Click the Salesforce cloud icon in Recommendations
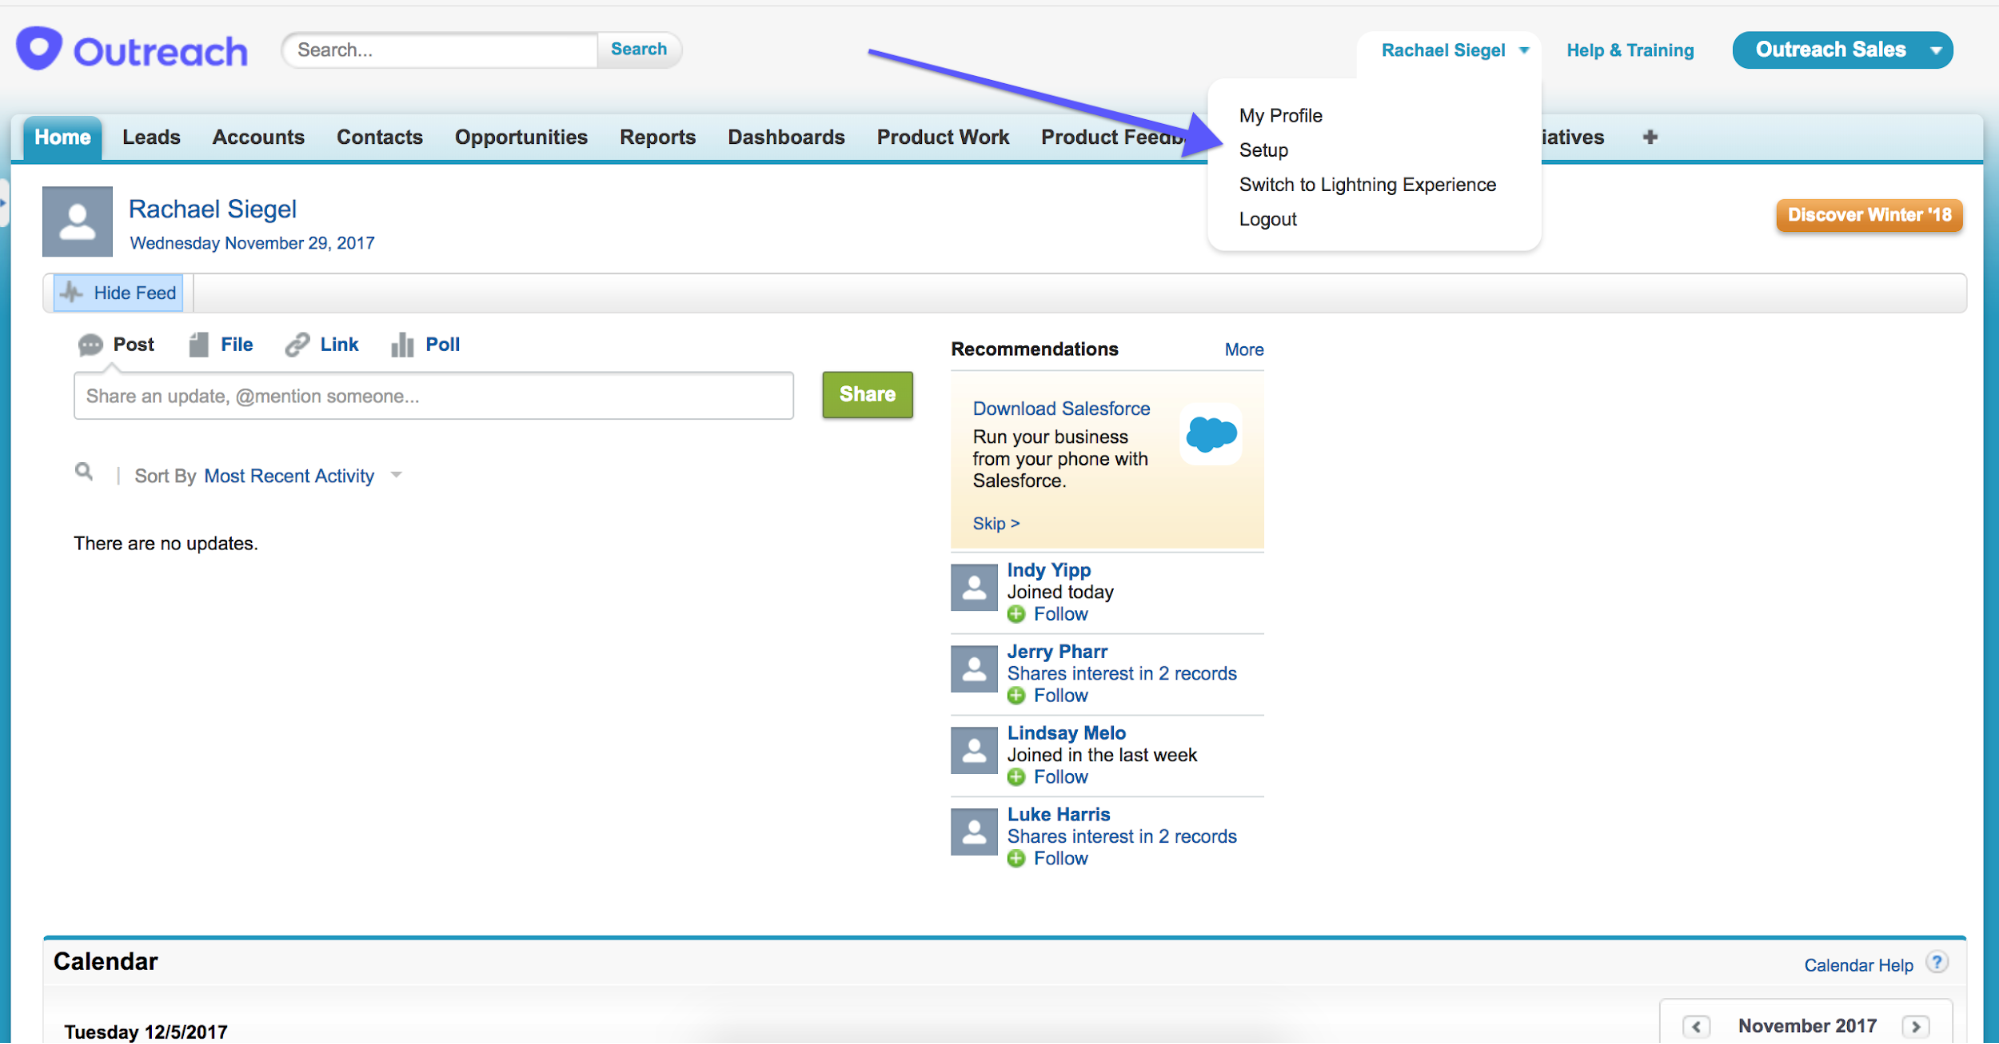This screenshot has height=1044, width=1999. tap(1210, 434)
